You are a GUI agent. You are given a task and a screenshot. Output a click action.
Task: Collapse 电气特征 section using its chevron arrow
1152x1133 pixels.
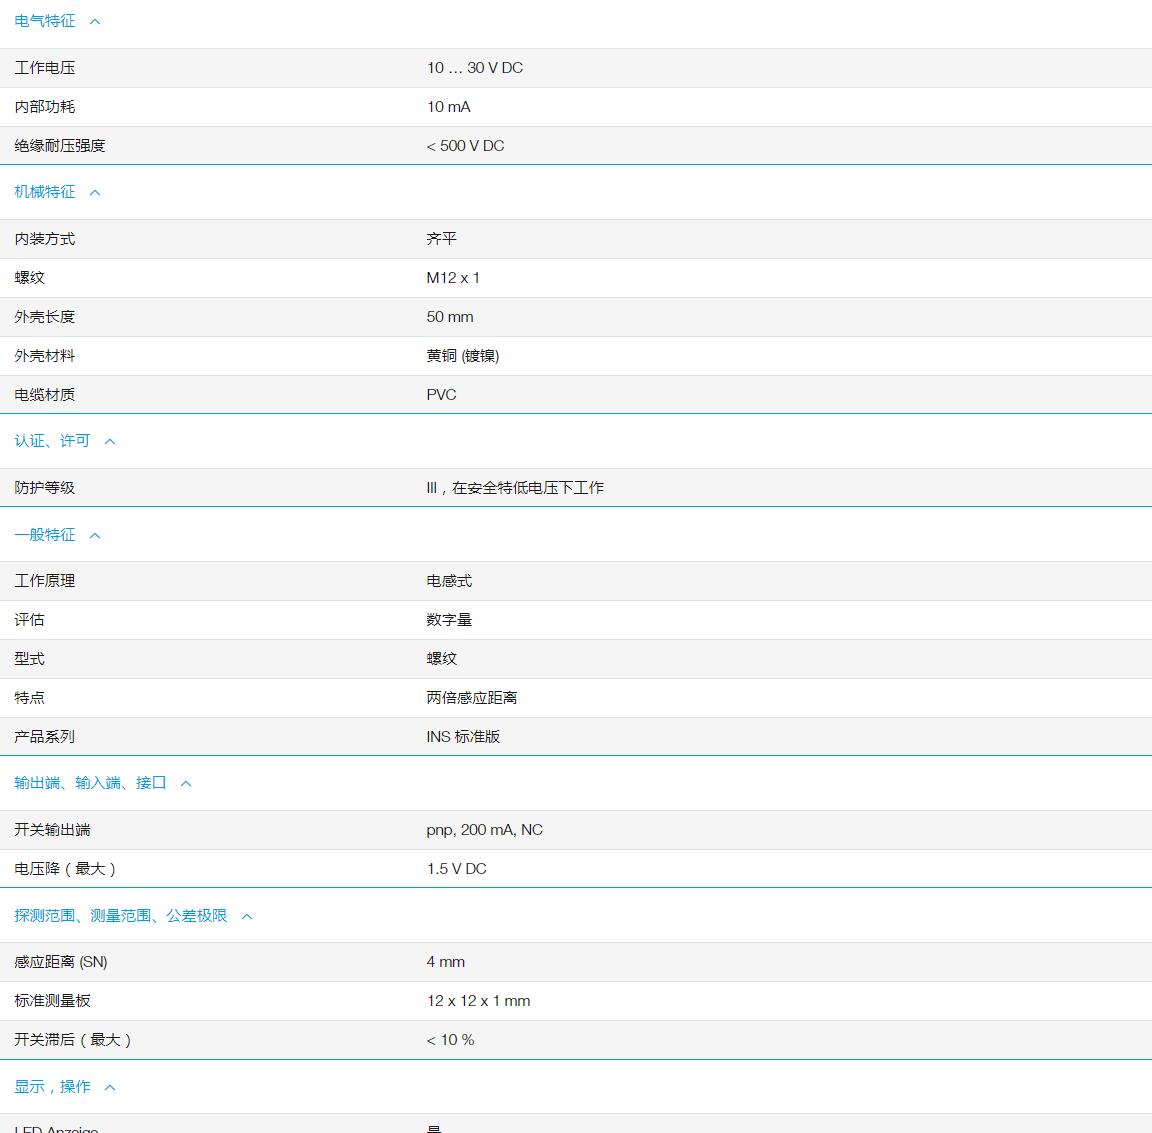[95, 21]
